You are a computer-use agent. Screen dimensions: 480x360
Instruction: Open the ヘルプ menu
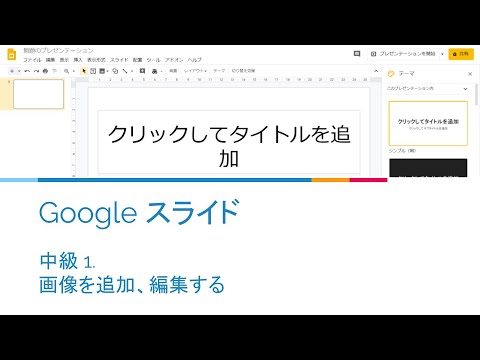coord(195,60)
